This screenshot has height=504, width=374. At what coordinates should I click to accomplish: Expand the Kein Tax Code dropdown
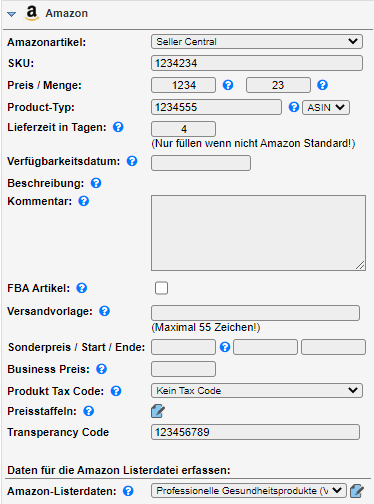coord(257,391)
